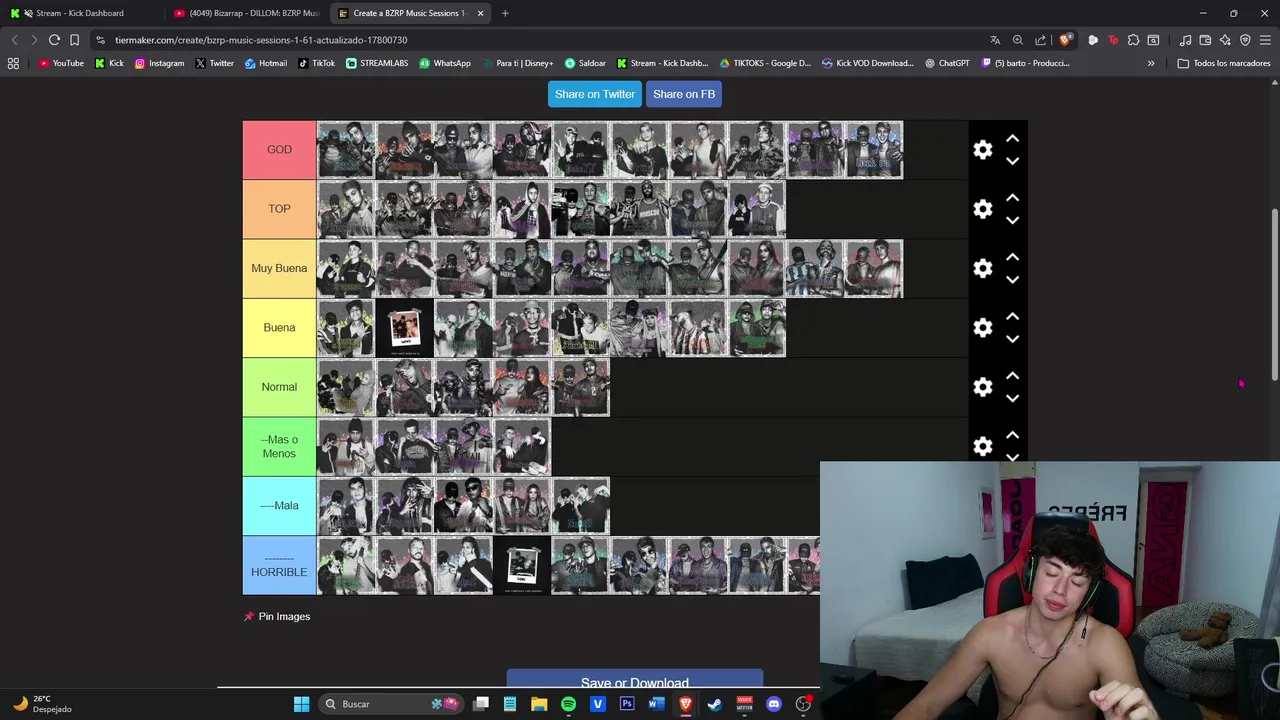Open settings gear for the Muy Buena tier
The image size is (1280, 720).
click(983, 268)
